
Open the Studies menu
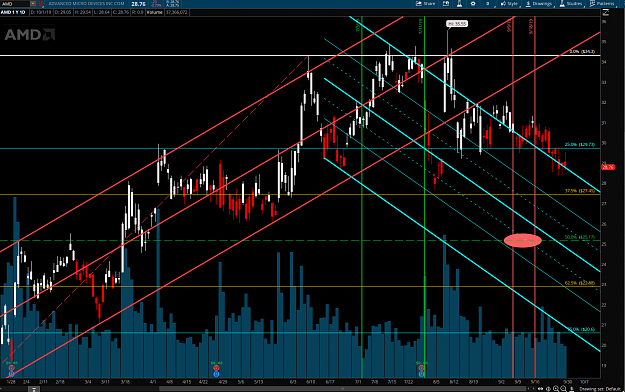(x=571, y=4)
